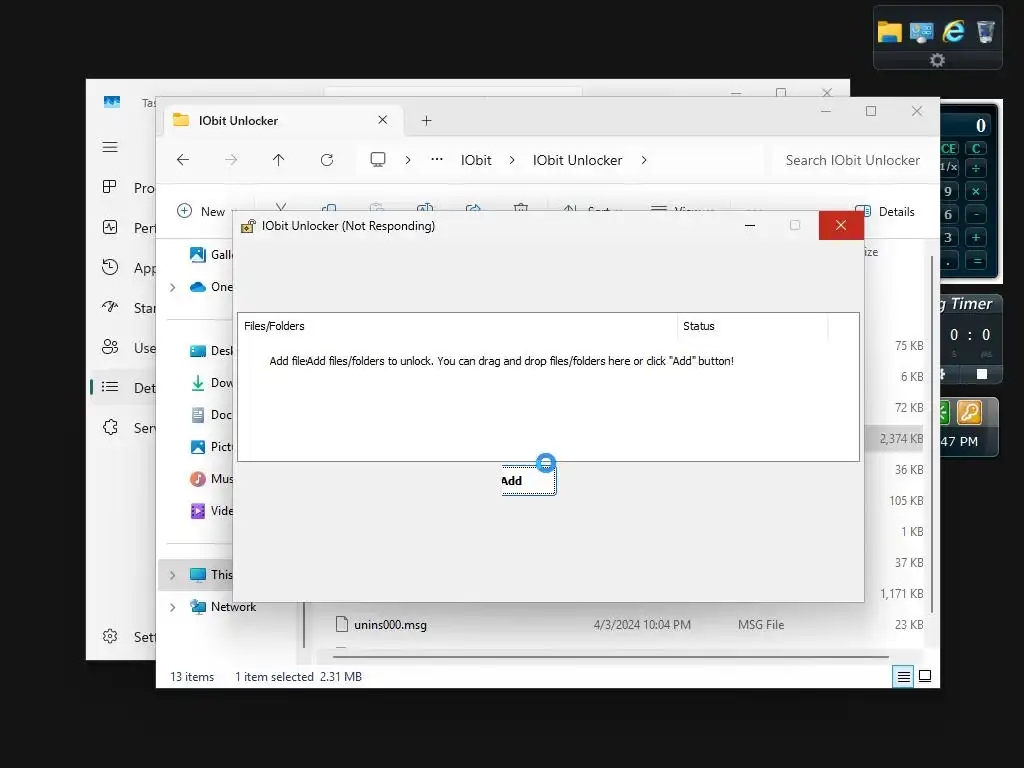Click the file list horizontal scrollbar
Image resolution: width=1024 pixels, height=768 pixels.
[611, 656]
